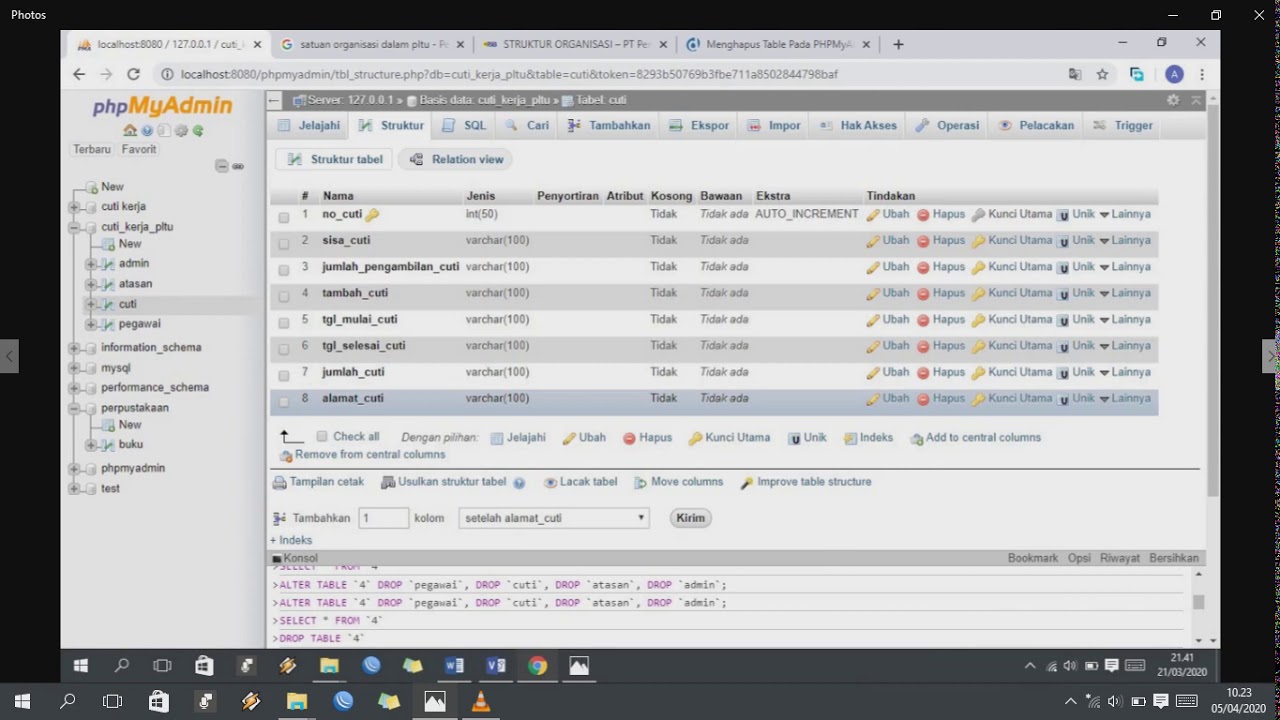Open 'setelah alamat_cuti' position dropdown
This screenshot has height=720, width=1280.
(554, 518)
